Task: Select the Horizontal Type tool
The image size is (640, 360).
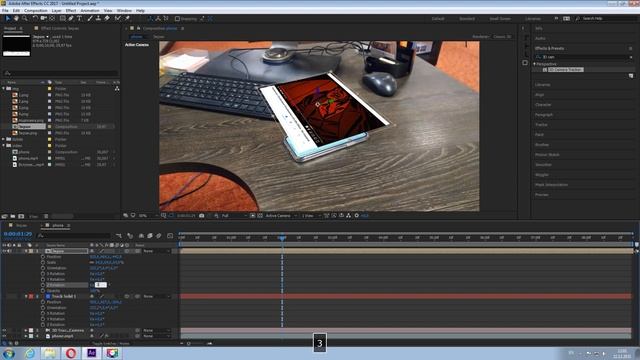Action: click(80, 18)
